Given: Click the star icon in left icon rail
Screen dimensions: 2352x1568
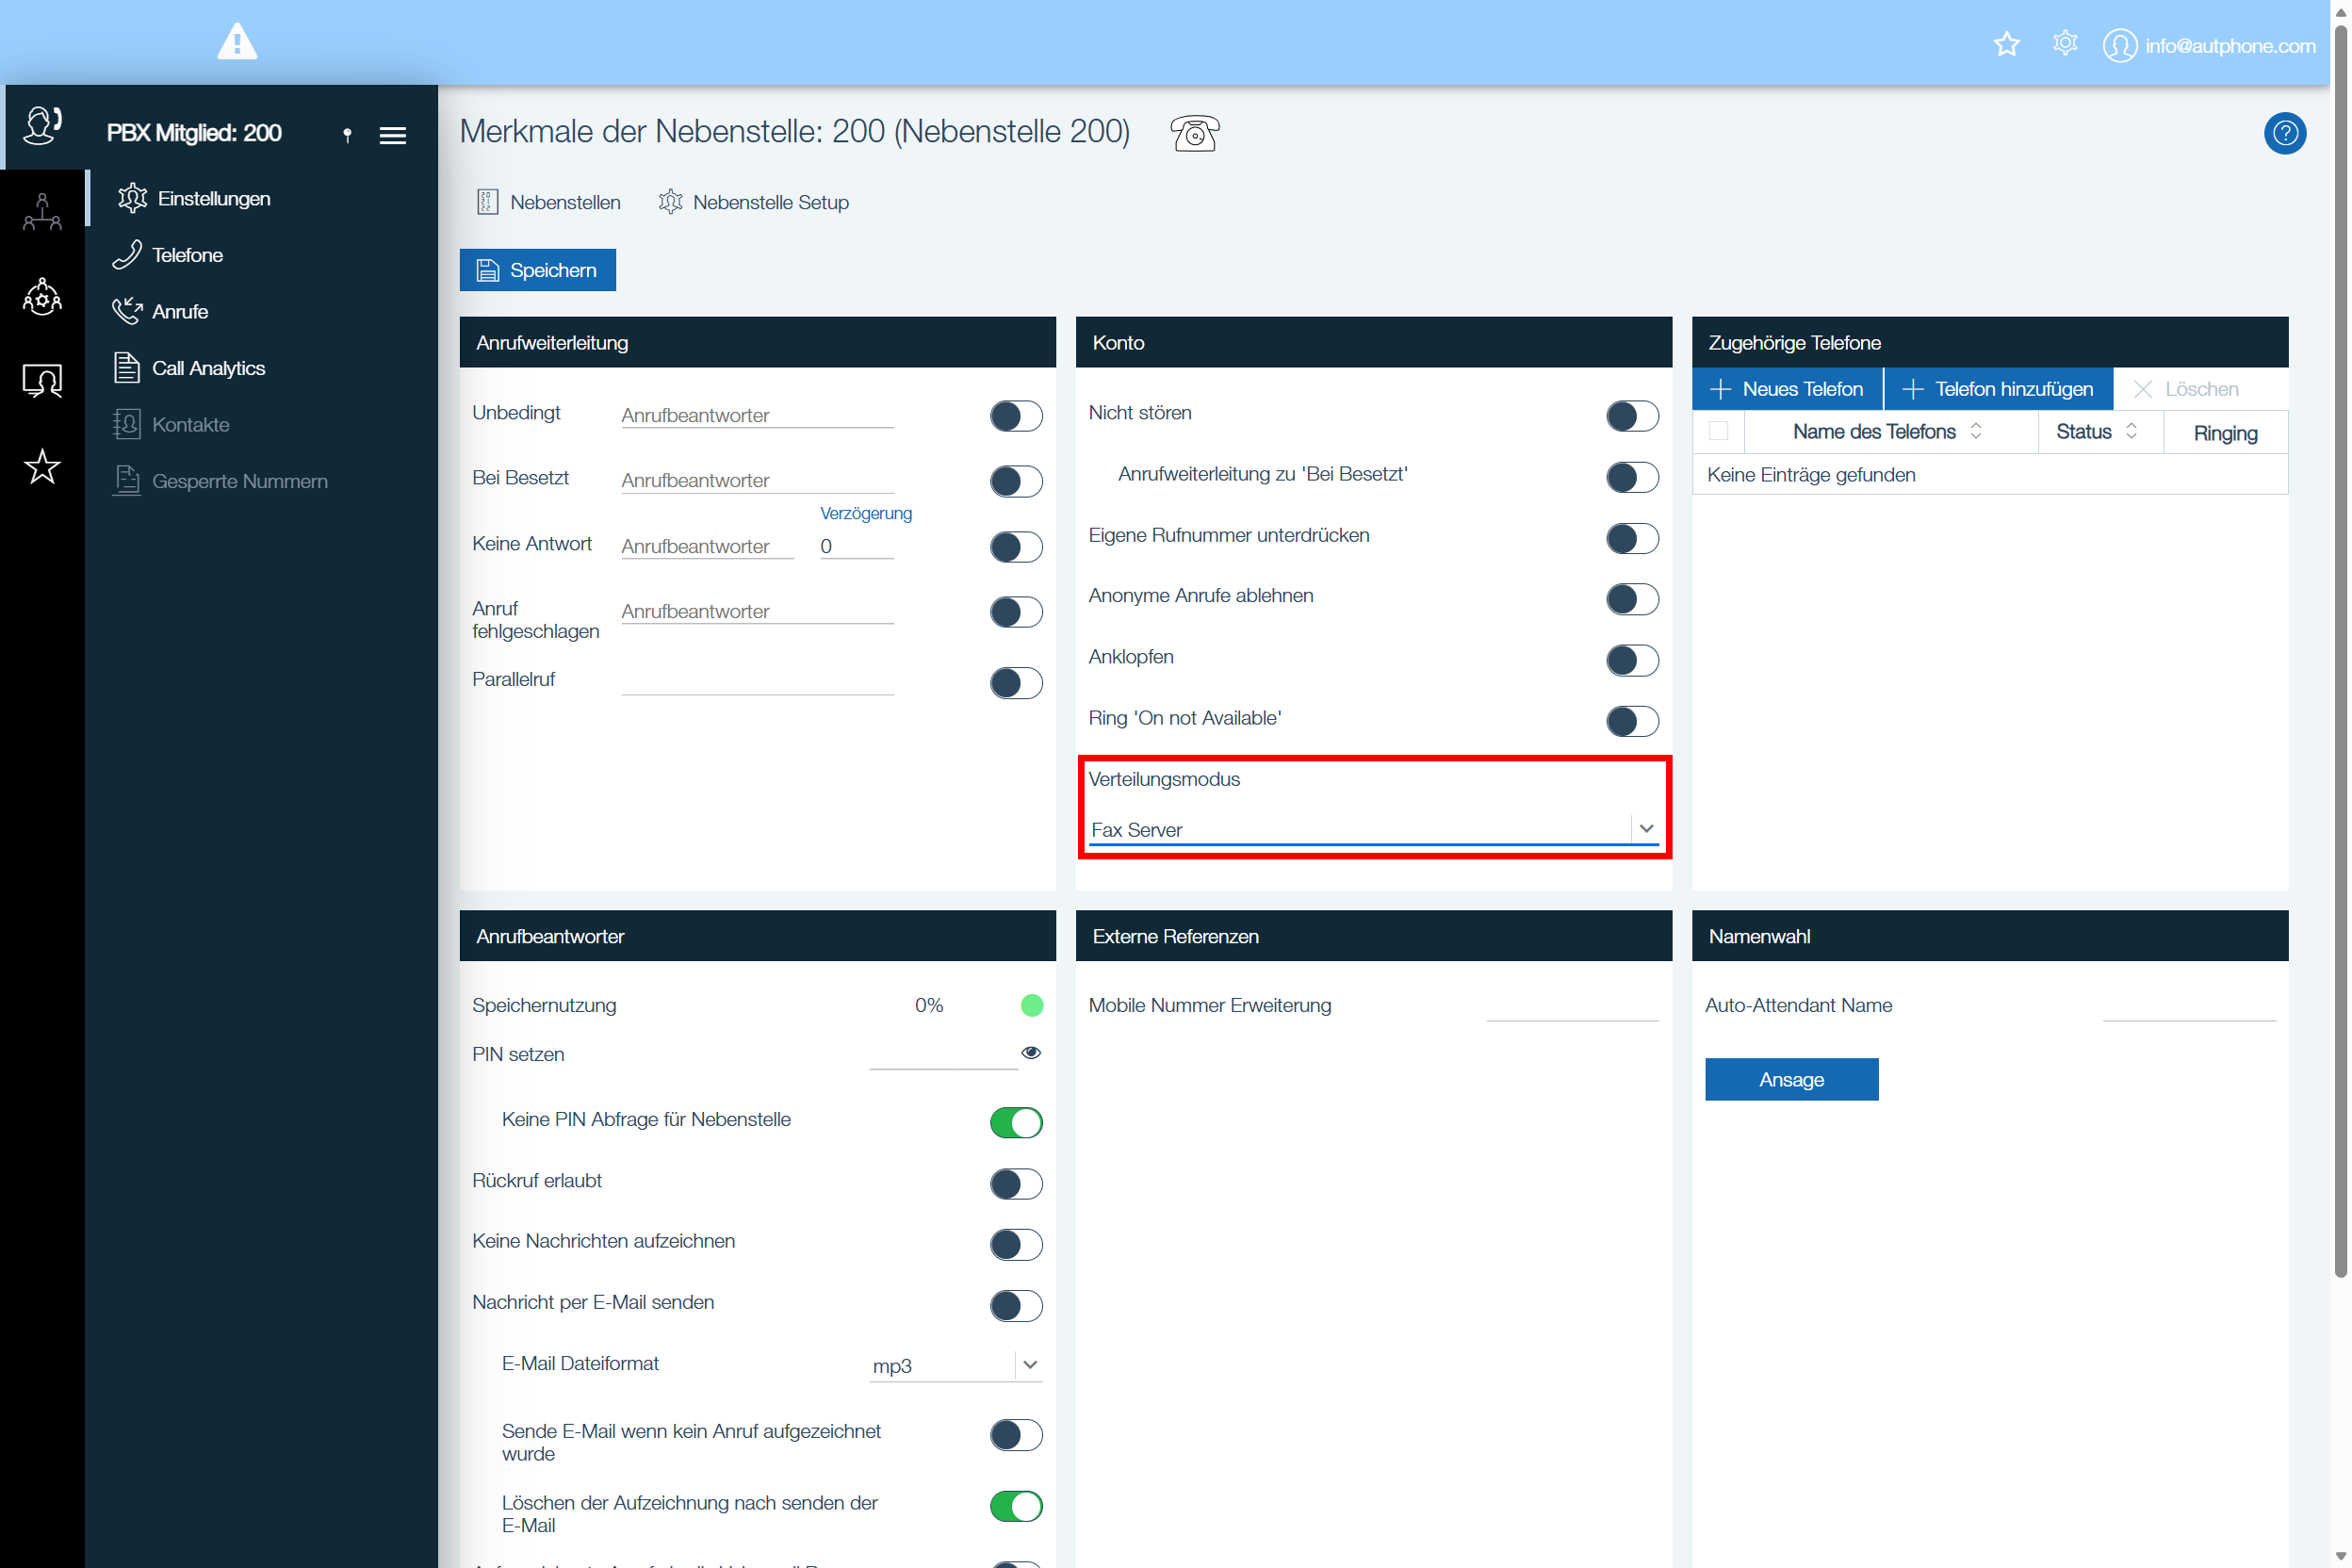Looking at the screenshot, I should point(42,467).
